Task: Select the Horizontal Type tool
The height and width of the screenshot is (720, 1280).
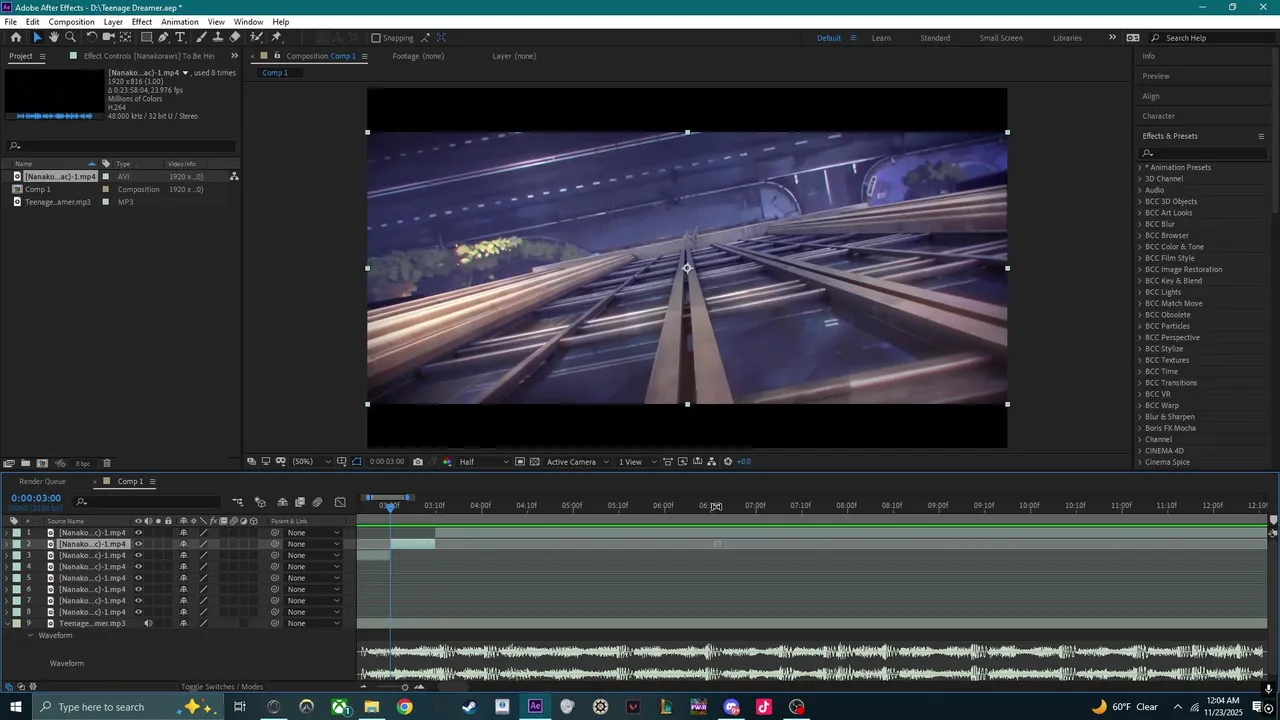Action: click(180, 37)
